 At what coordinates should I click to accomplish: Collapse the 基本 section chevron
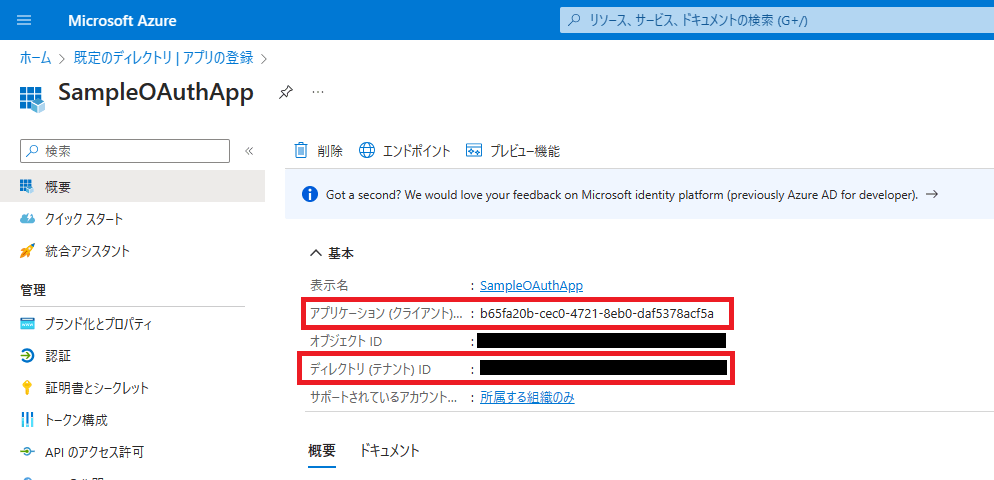[x=316, y=254]
